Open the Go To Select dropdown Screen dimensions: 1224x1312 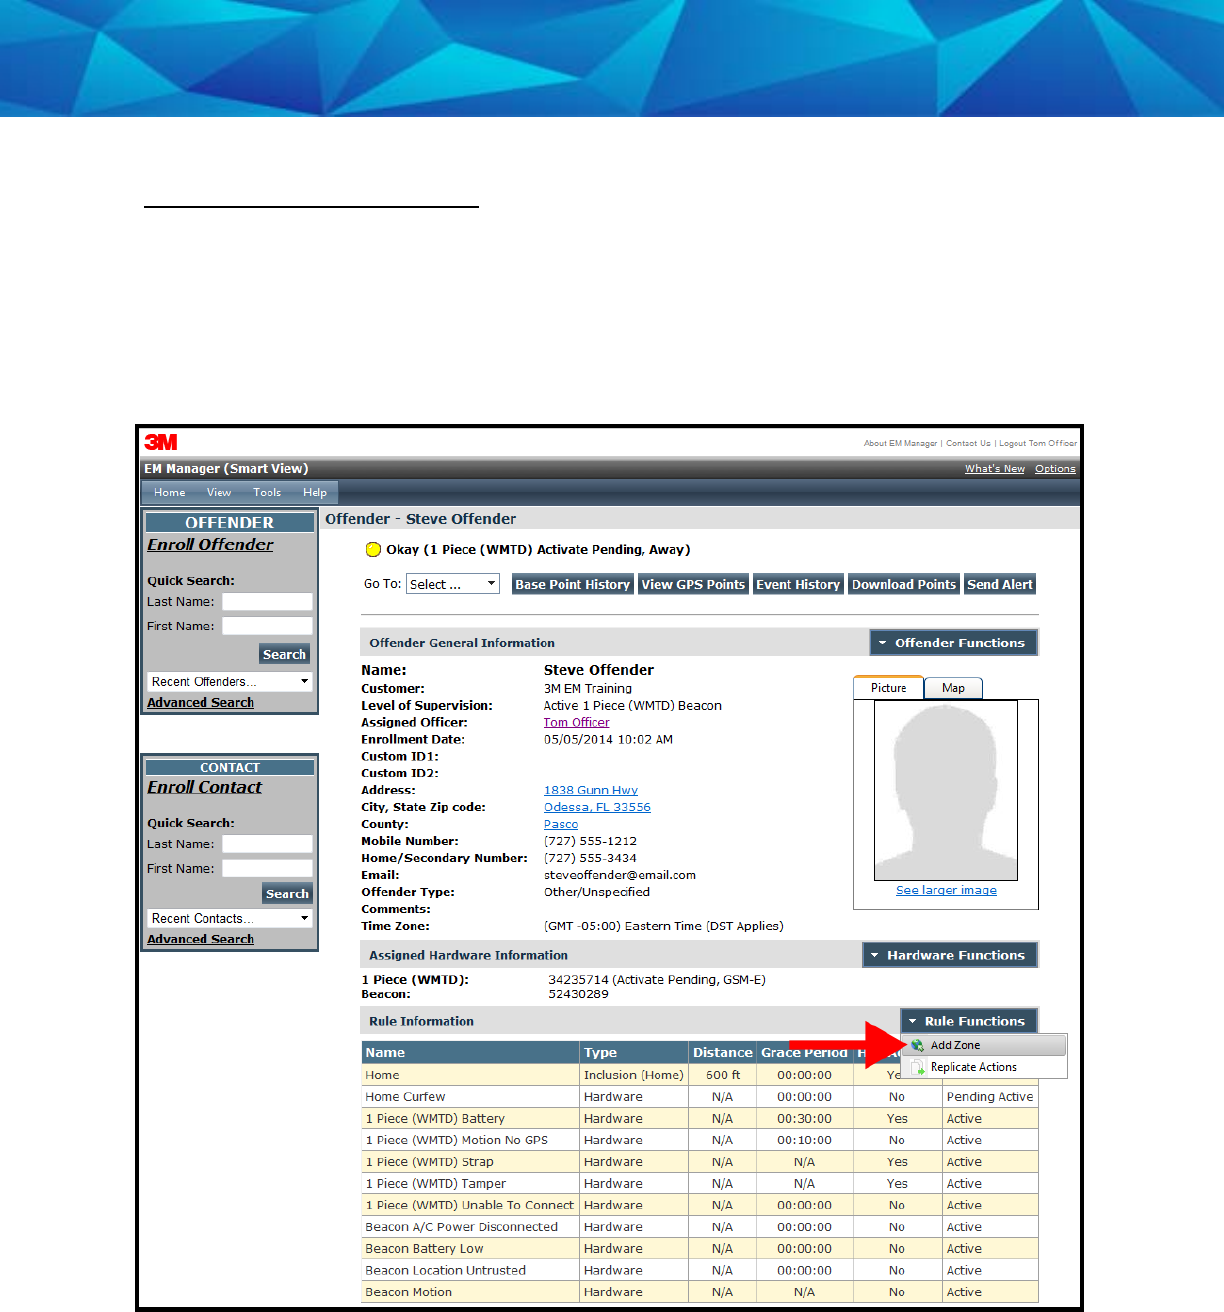(453, 584)
